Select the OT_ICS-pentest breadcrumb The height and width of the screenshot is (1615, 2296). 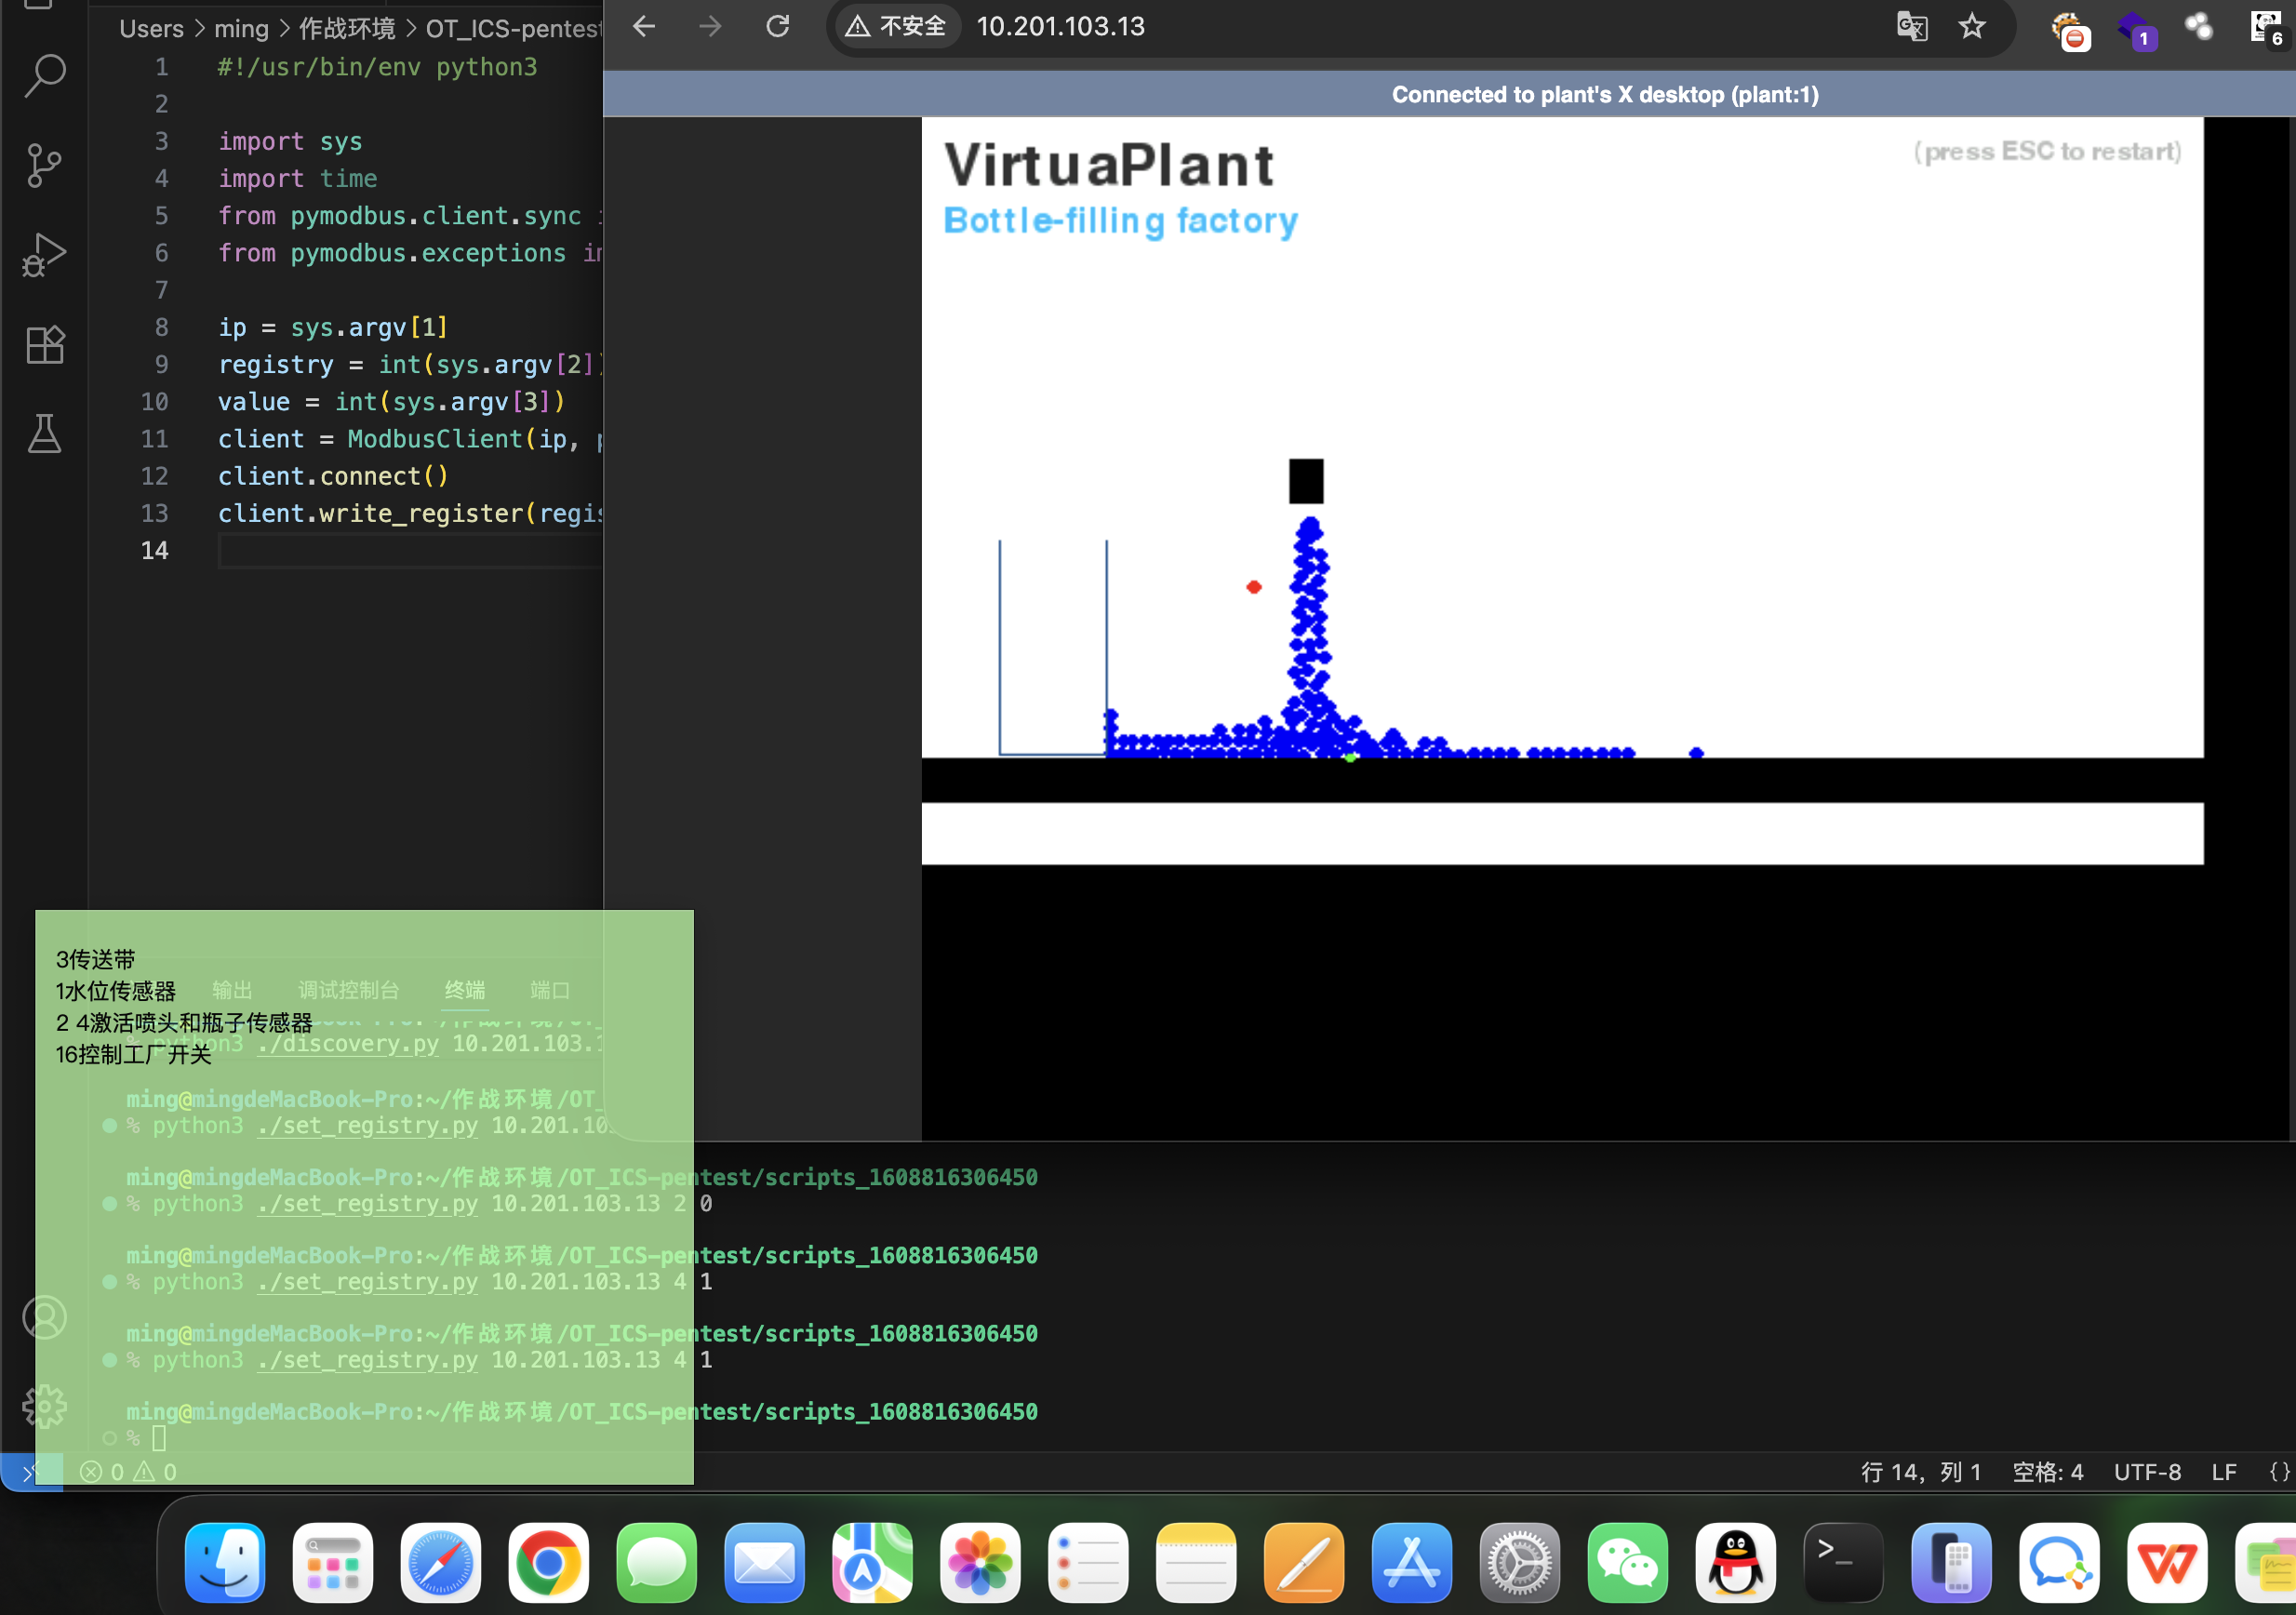click(x=513, y=28)
